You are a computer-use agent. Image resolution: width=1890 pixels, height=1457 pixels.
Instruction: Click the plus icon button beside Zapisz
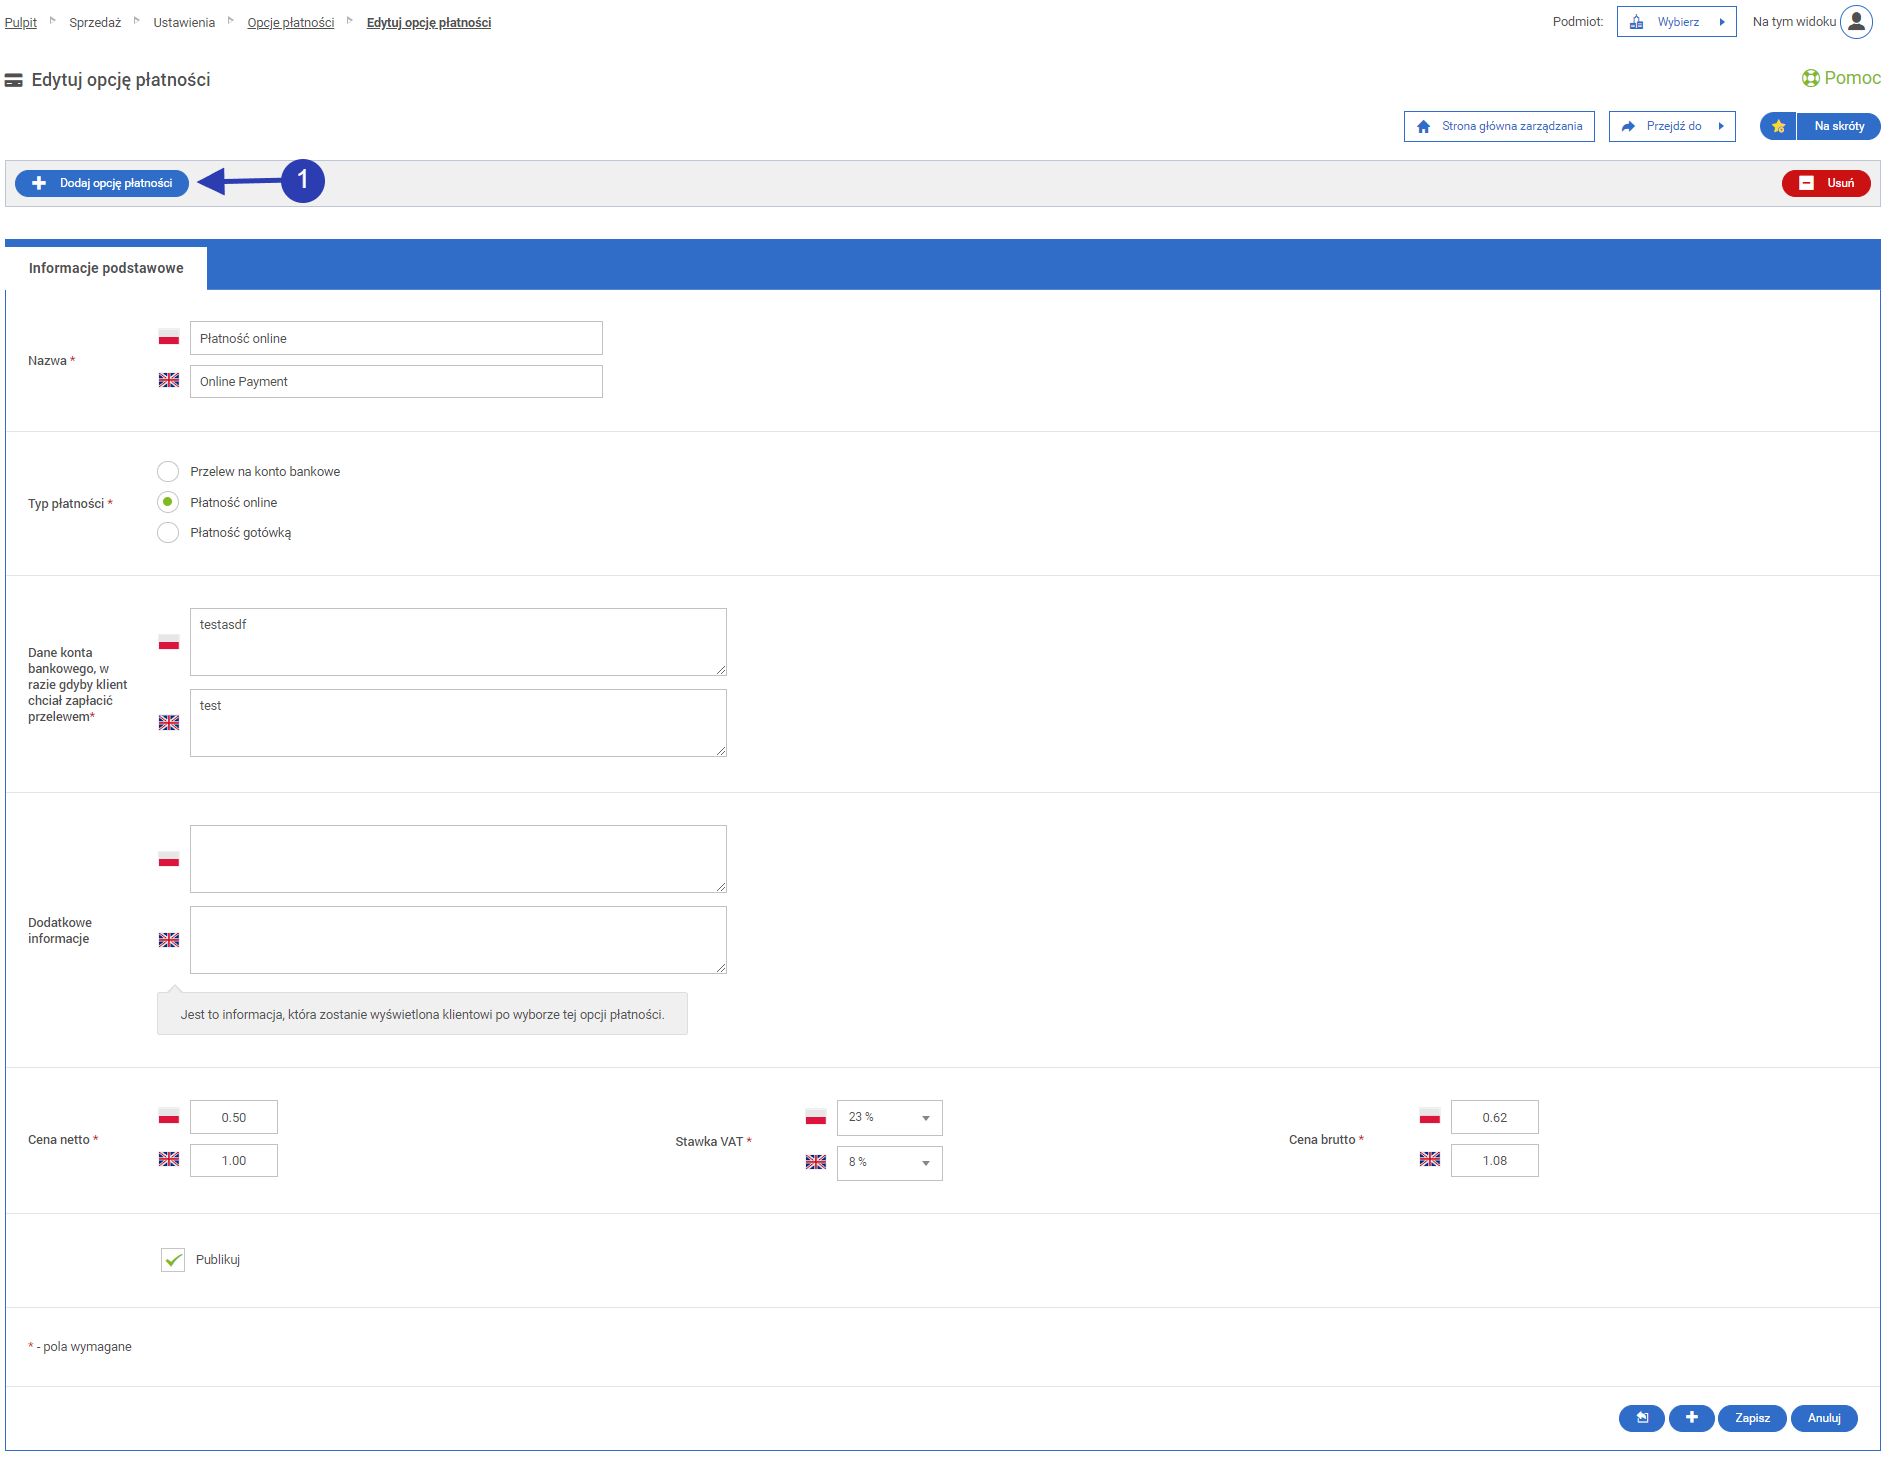[1691, 1418]
